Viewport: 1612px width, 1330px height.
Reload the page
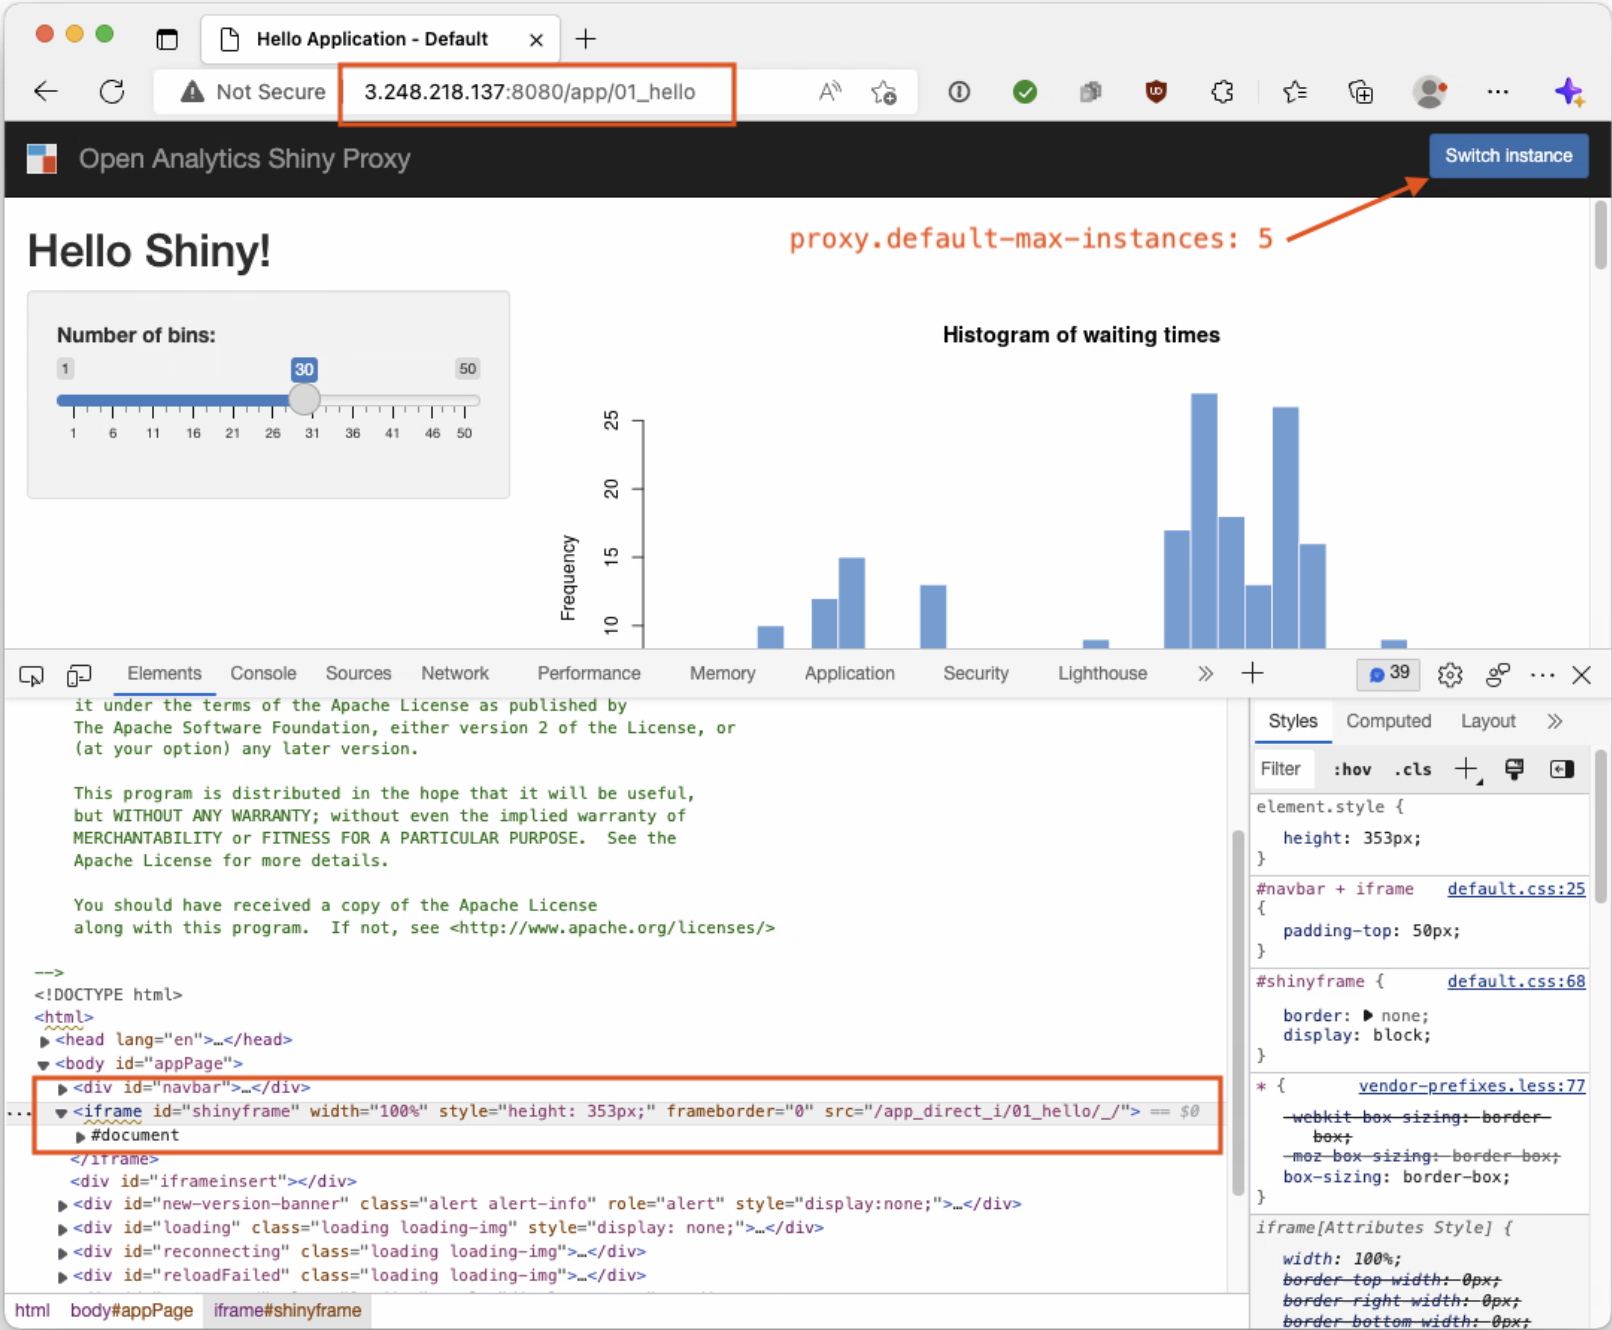[x=112, y=91]
